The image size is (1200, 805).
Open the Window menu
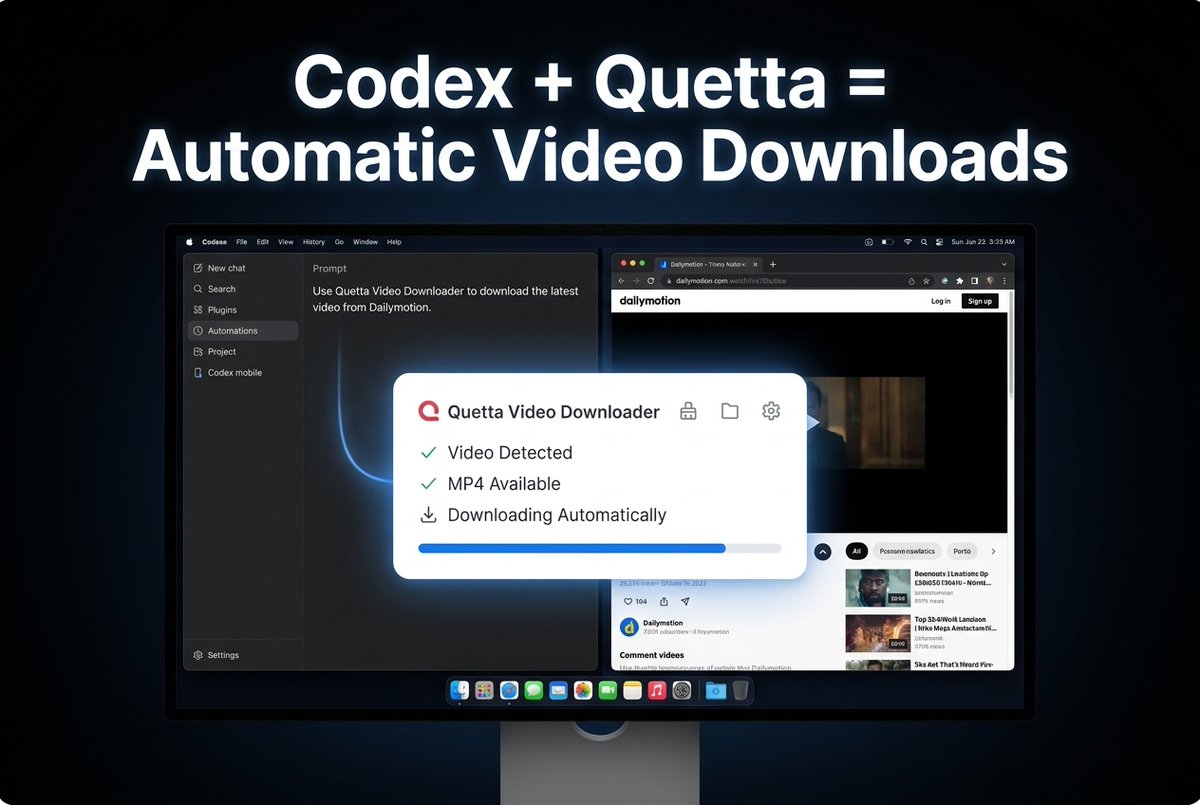click(x=365, y=242)
